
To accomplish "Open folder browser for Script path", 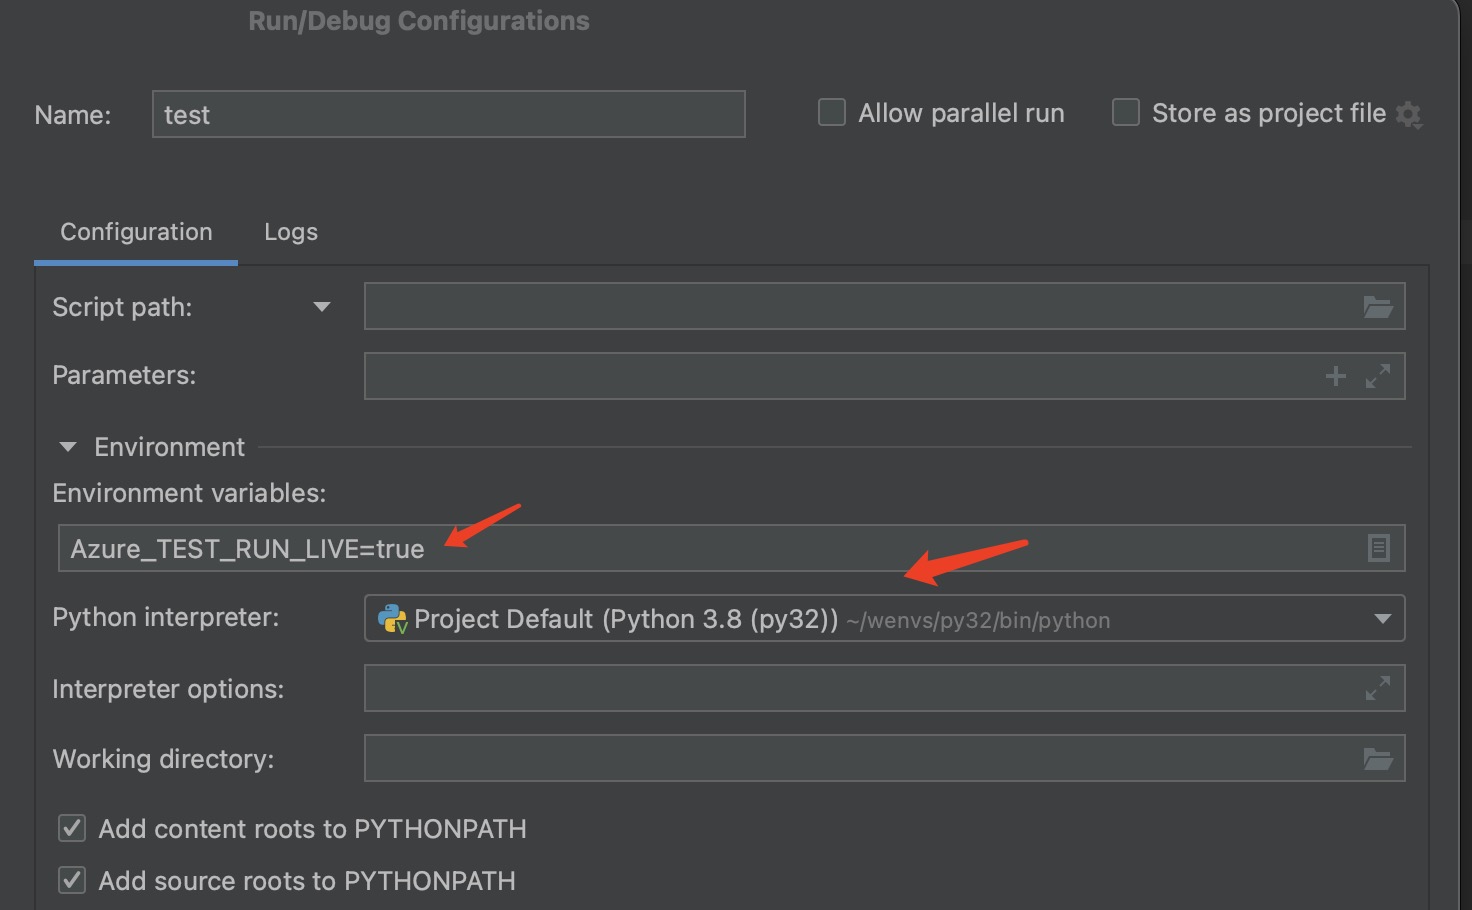I will pos(1378,307).
